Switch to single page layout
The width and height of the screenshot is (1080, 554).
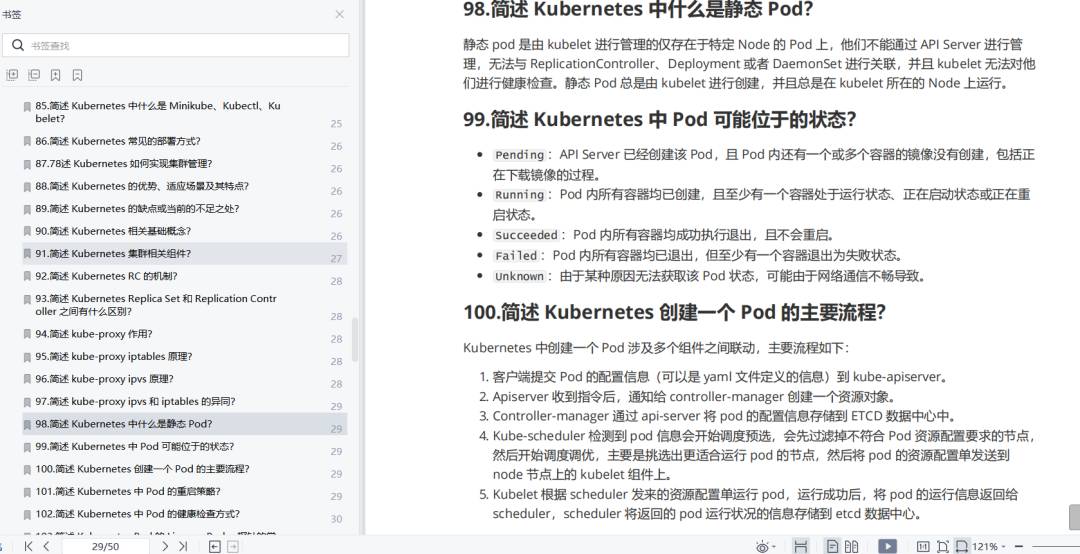pyautogui.click(x=832, y=546)
